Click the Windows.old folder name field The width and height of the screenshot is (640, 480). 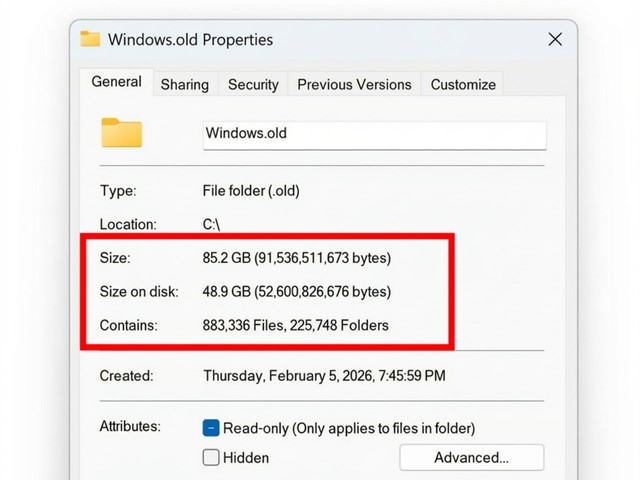tap(375, 135)
